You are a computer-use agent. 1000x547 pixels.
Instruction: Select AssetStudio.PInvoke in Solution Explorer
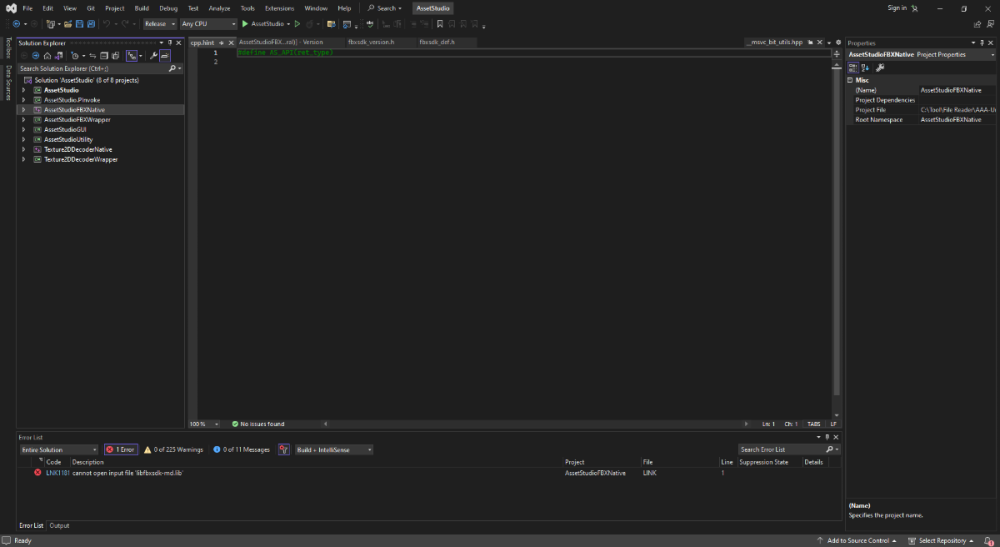(x=72, y=100)
